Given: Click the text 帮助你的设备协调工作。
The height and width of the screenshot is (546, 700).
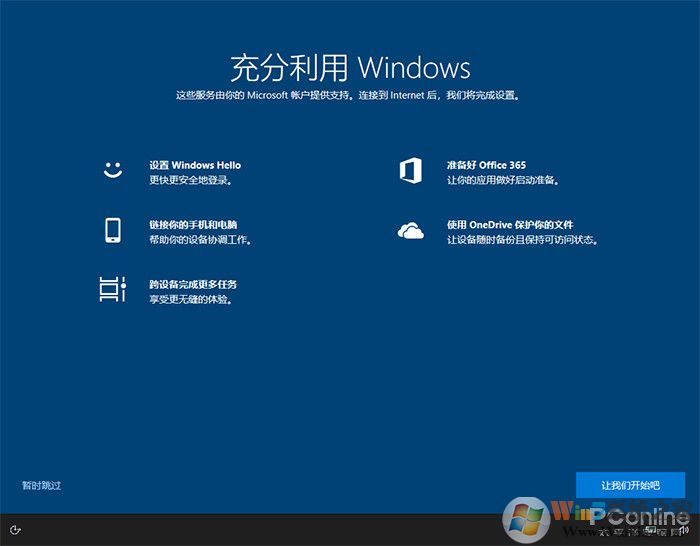Looking at the screenshot, I should point(200,240).
